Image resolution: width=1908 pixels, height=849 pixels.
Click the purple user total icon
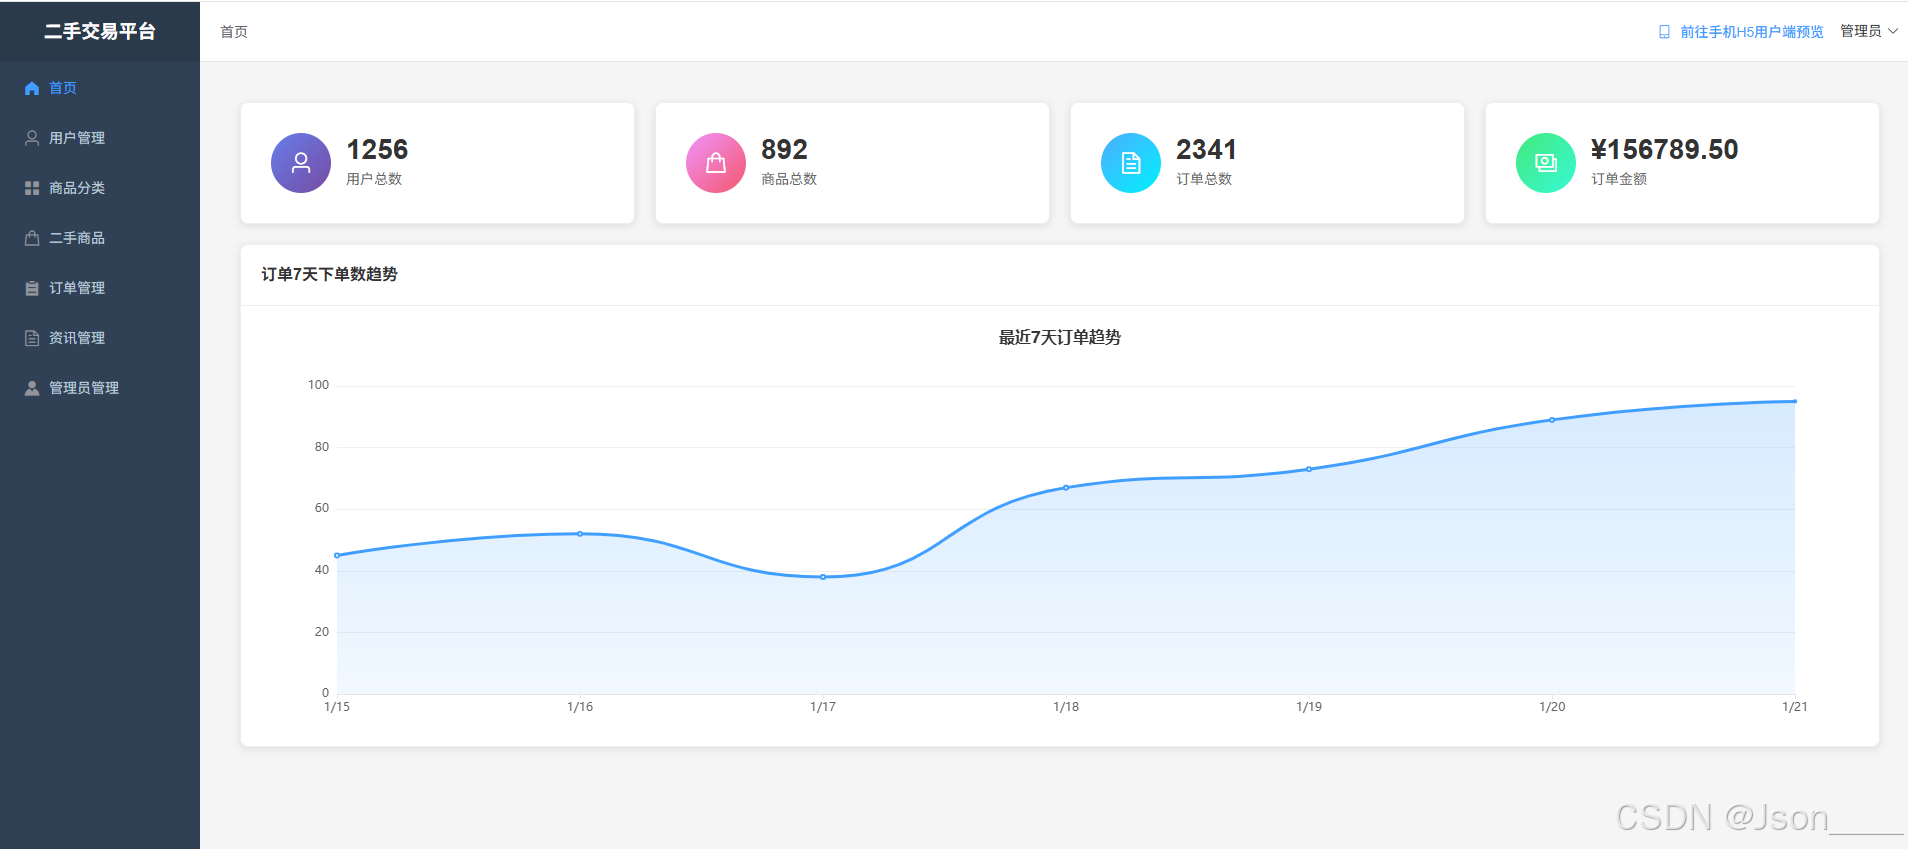(x=301, y=163)
